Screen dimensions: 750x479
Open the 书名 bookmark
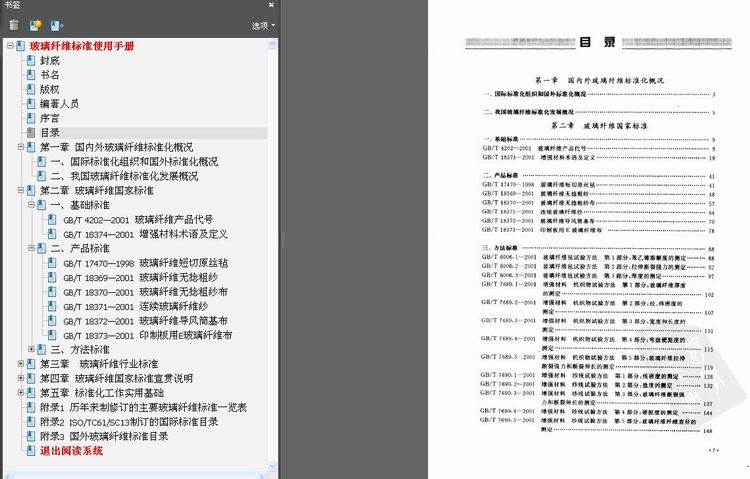(50, 75)
